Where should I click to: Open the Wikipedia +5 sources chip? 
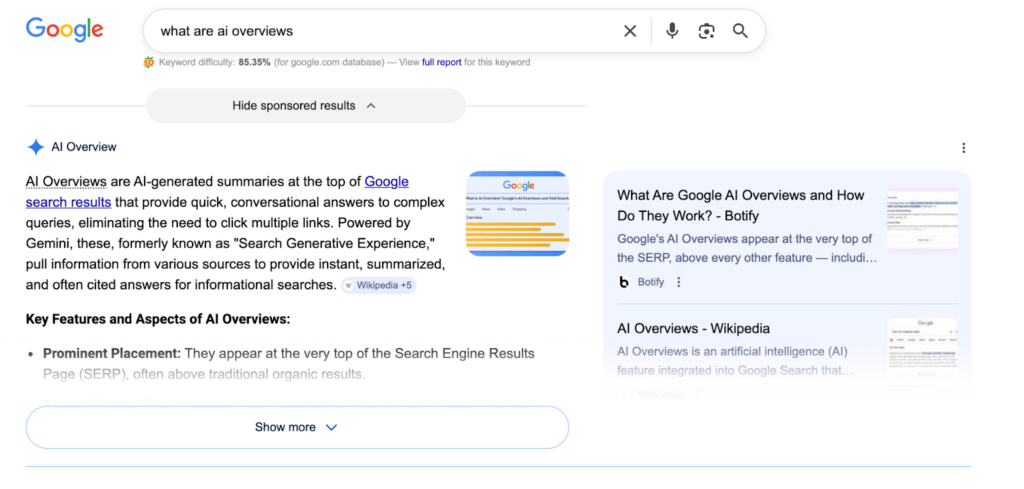pos(379,285)
